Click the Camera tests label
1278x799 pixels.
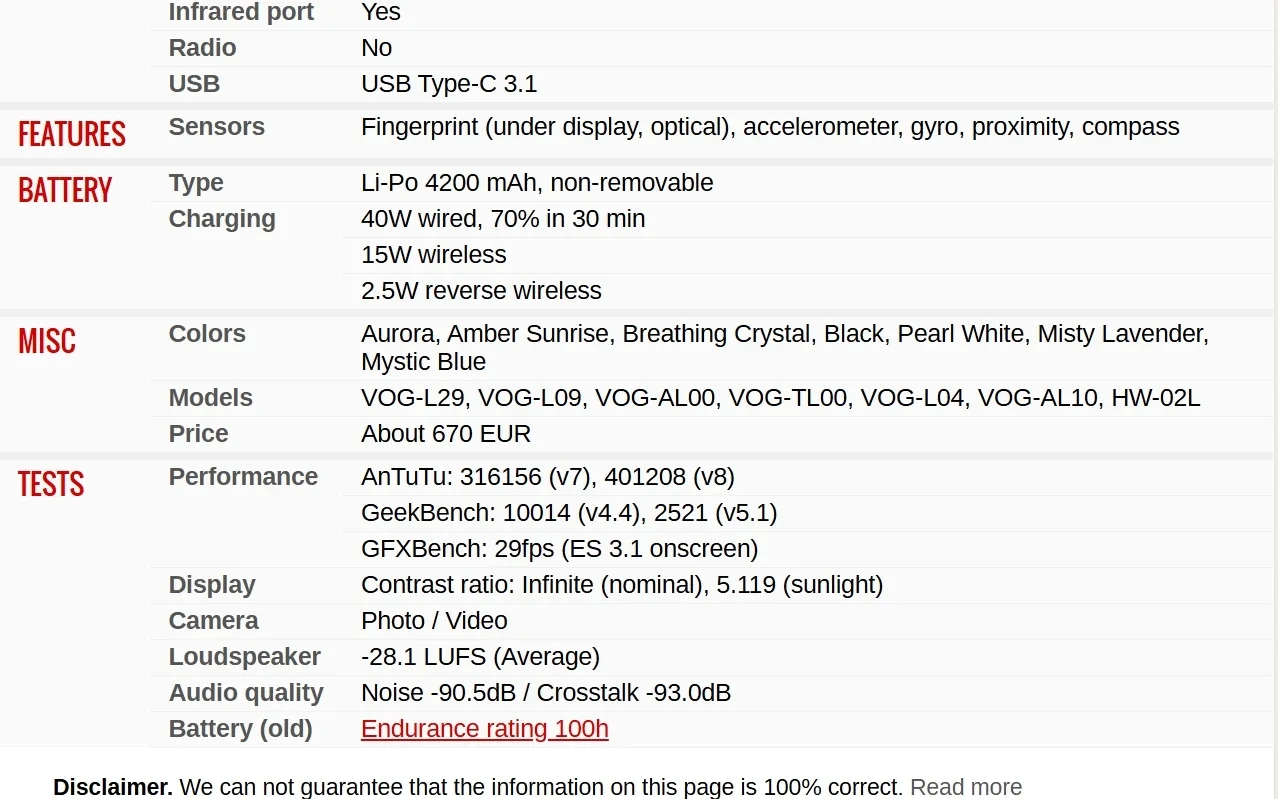[213, 621]
